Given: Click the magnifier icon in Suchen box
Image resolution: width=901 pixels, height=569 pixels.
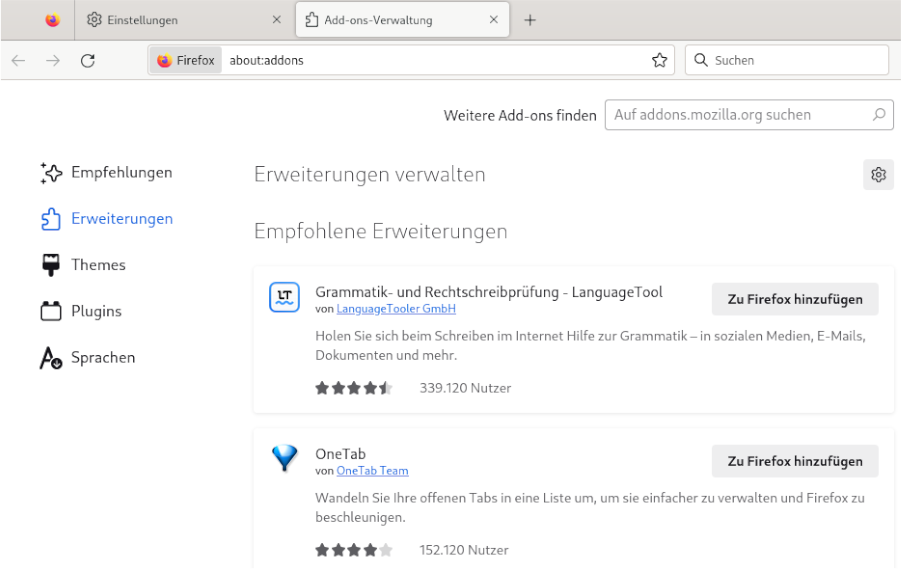Looking at the screenshot, I should click(x=700, y=60).
